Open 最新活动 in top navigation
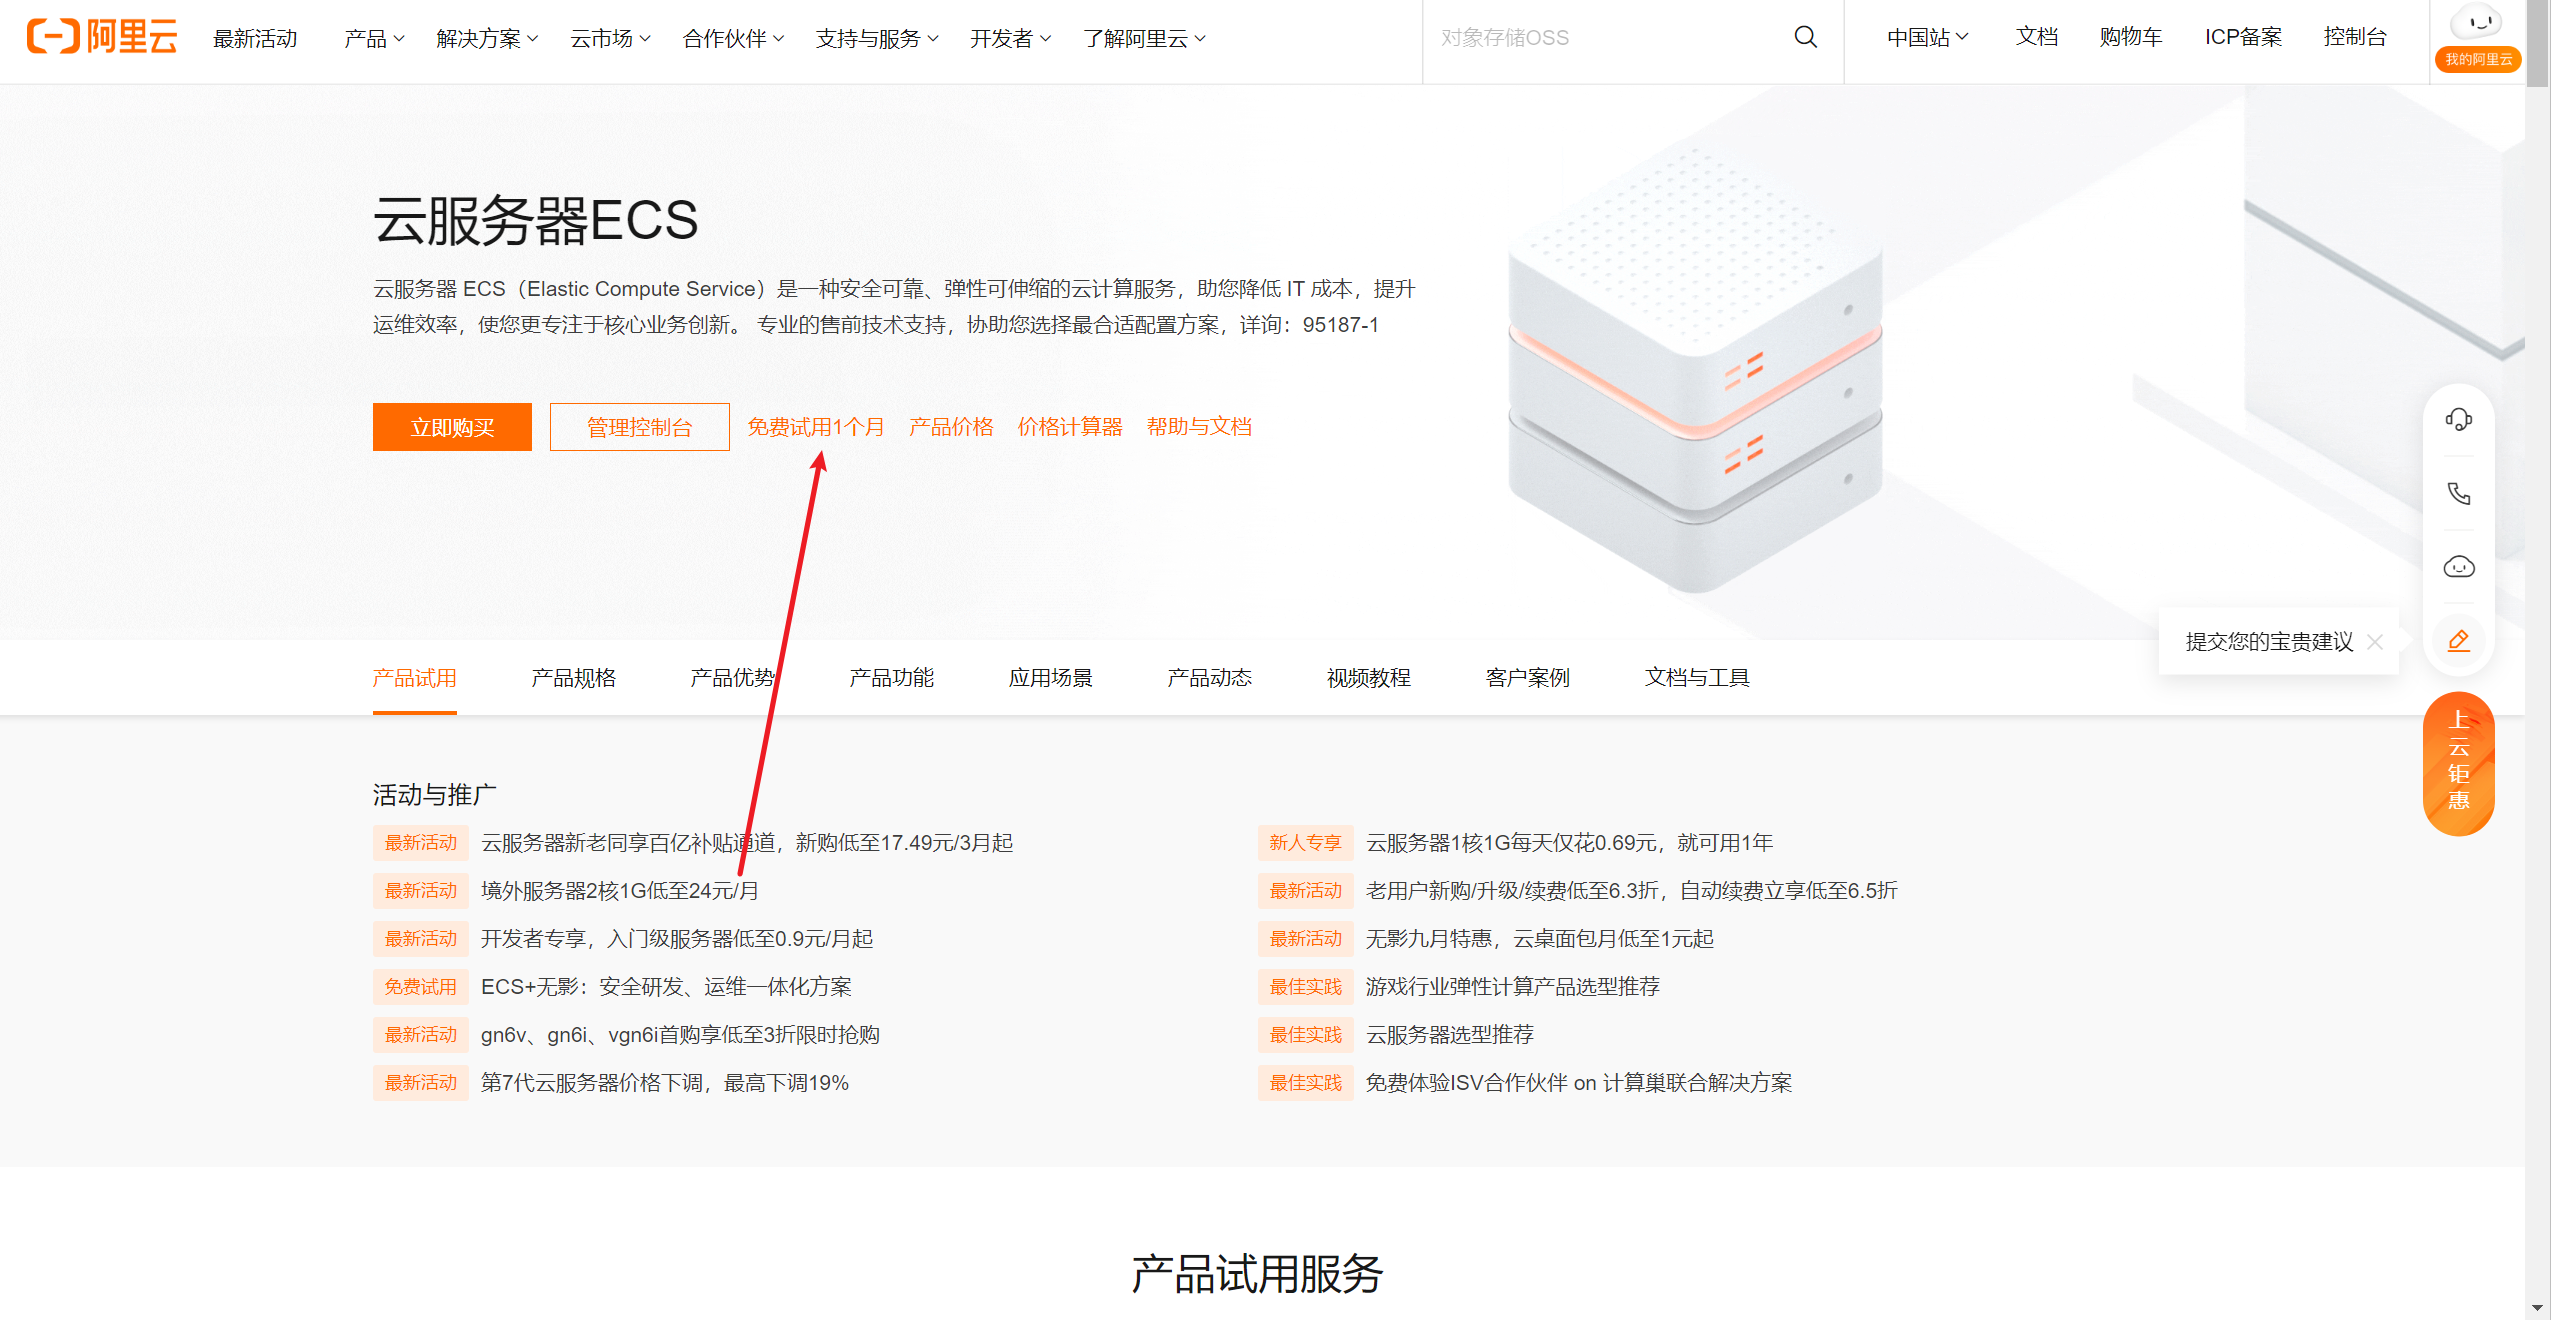 point(255,39)
